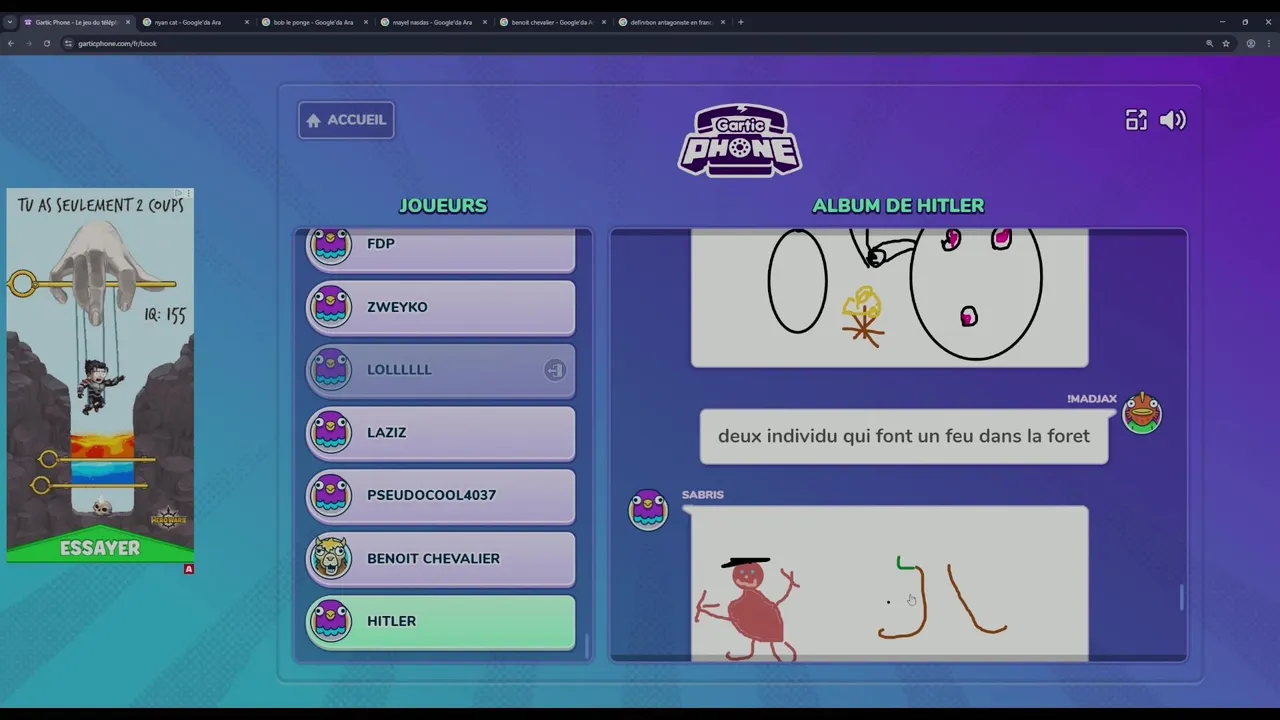Click the players list scrollbar

pos(587,646)
